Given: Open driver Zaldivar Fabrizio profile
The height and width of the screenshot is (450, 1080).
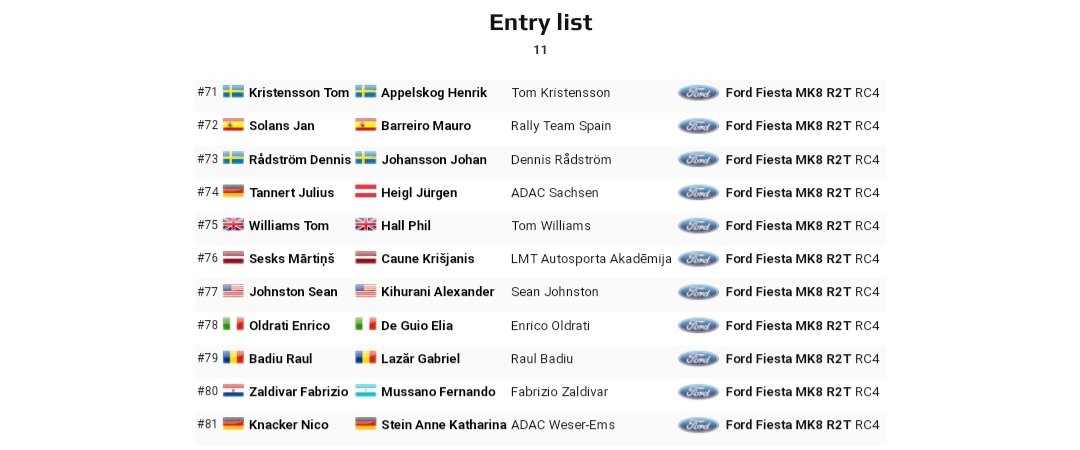Looking at the screenshot, I should pyautogui.click(x=299, y=392).
